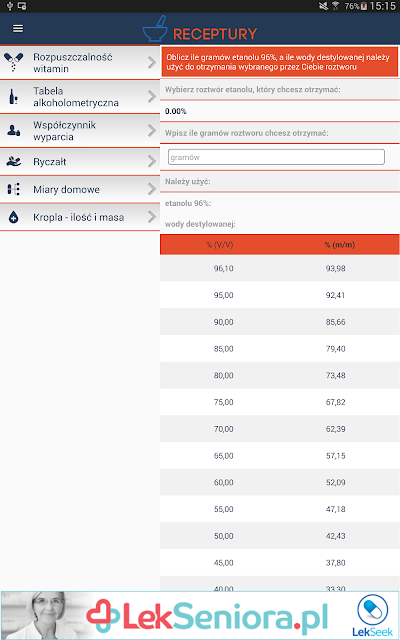400x640 pixels.
Task: Open the LekSeniora.pl ad banner
Action: coord(200,616)
